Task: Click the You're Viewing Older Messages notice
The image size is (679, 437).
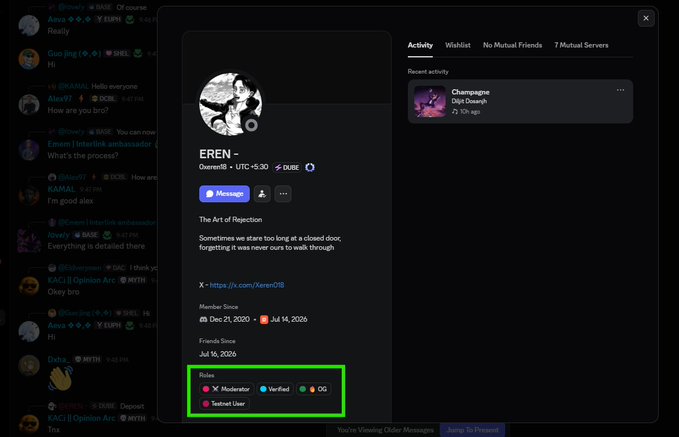Action: [x=385, y=430]
